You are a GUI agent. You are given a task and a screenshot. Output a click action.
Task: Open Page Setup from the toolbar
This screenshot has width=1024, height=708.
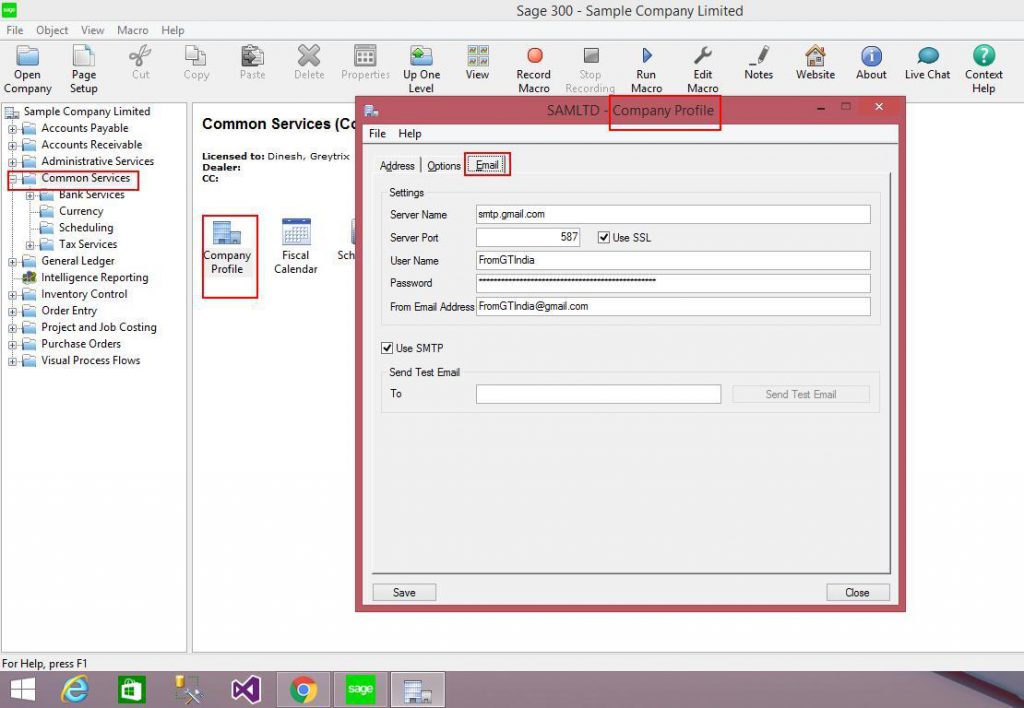(84, 69)
